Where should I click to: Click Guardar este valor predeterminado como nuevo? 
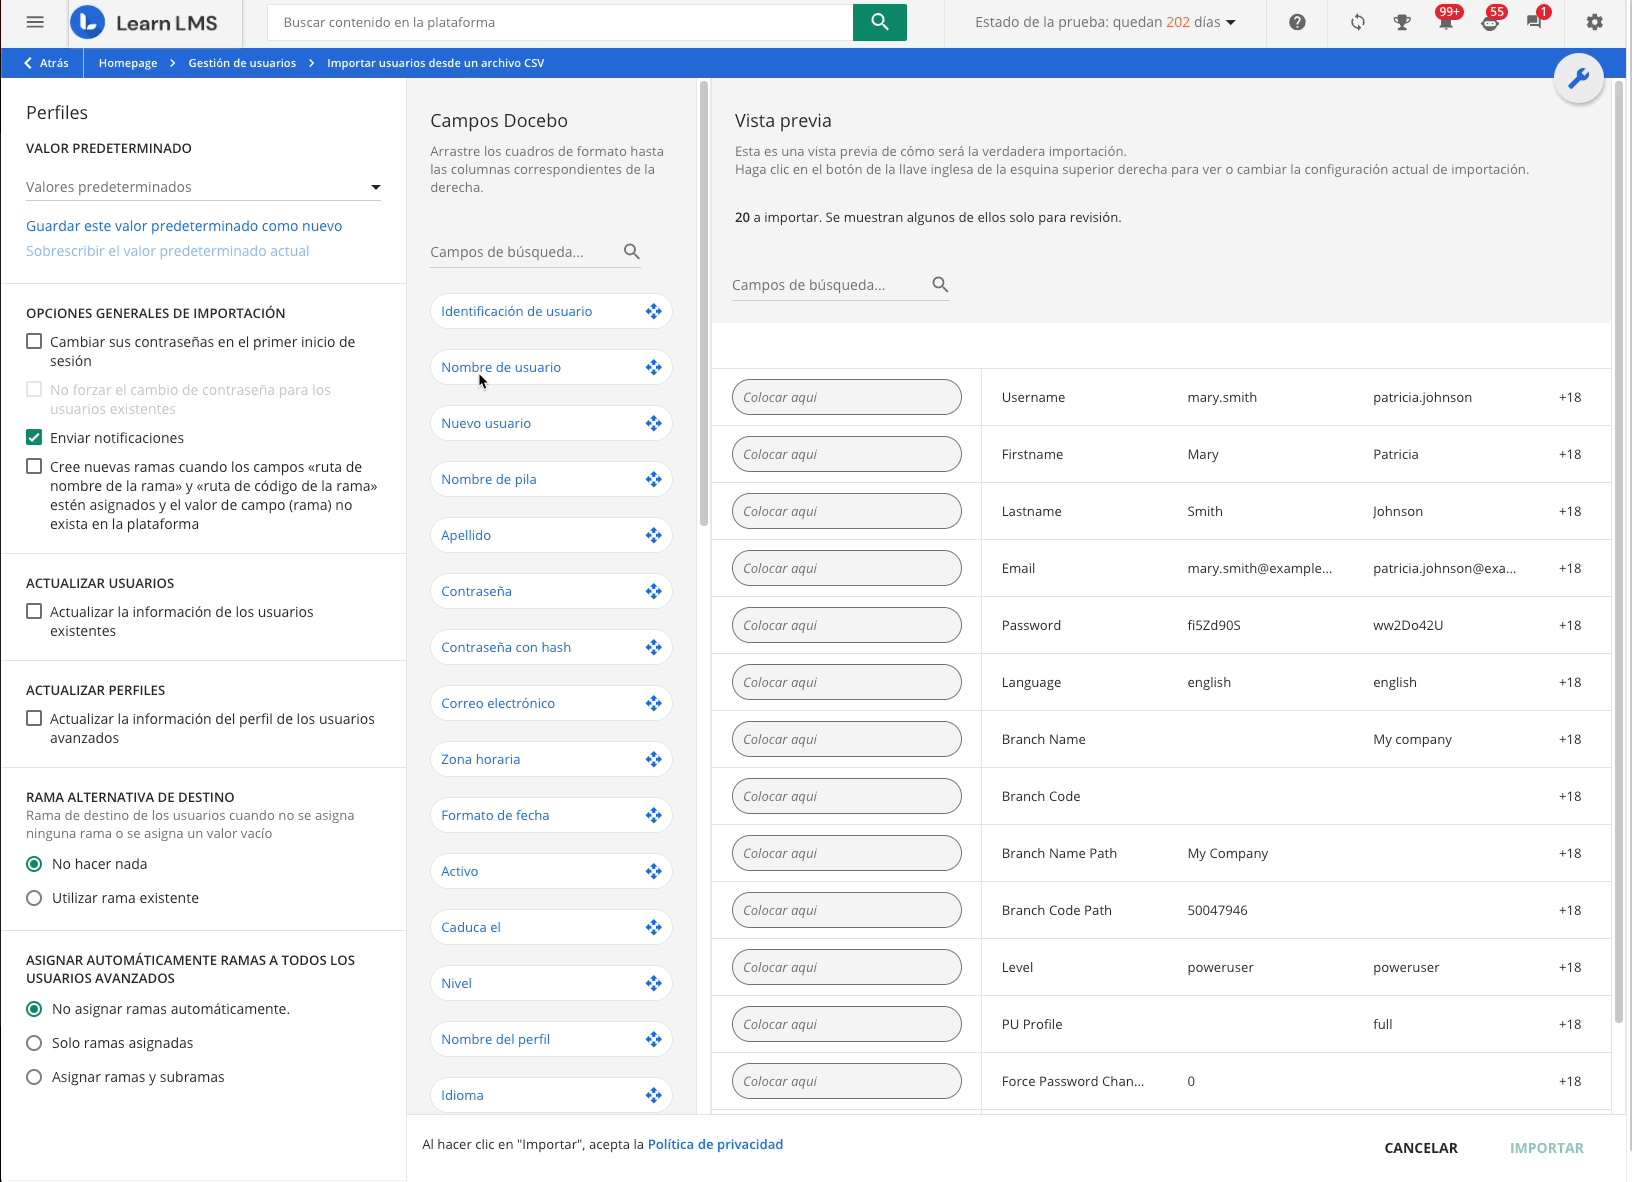click(184, 226)
